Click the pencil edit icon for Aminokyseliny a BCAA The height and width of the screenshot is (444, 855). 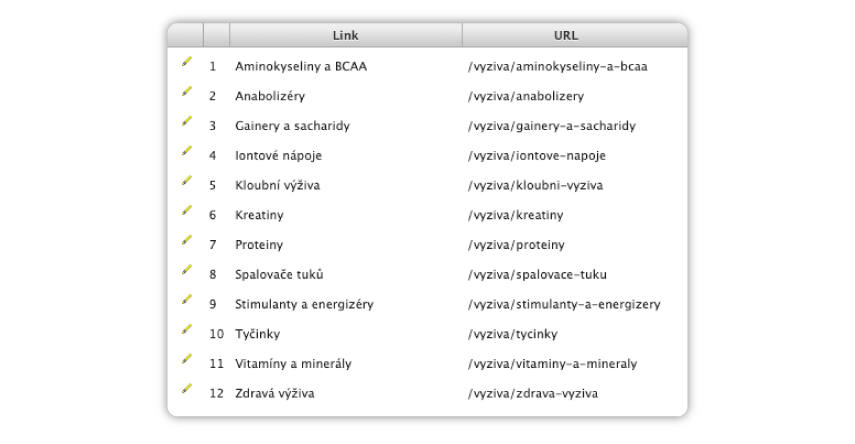[186, 62]
